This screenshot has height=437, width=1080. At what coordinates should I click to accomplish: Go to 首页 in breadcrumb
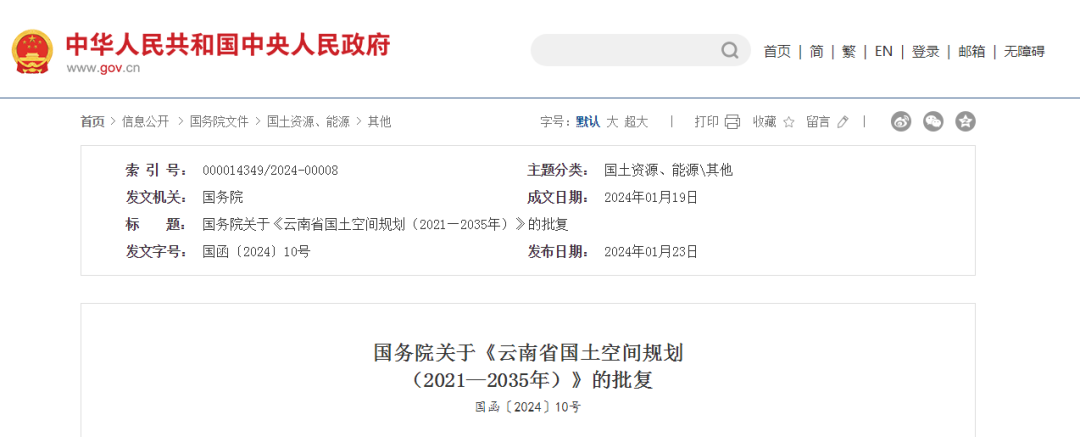click(92, 122)
